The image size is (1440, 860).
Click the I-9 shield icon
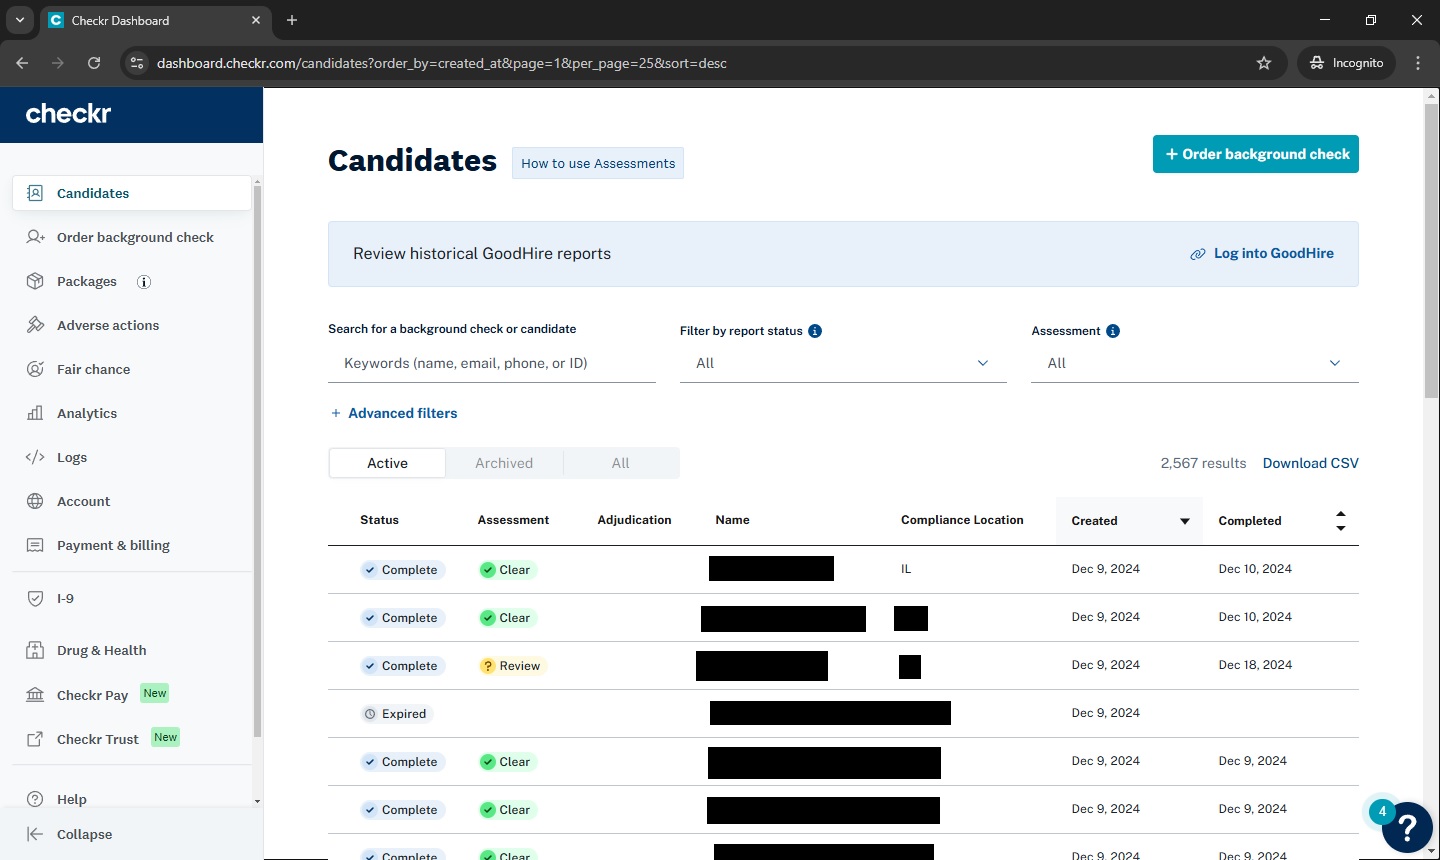pos(35,598)
